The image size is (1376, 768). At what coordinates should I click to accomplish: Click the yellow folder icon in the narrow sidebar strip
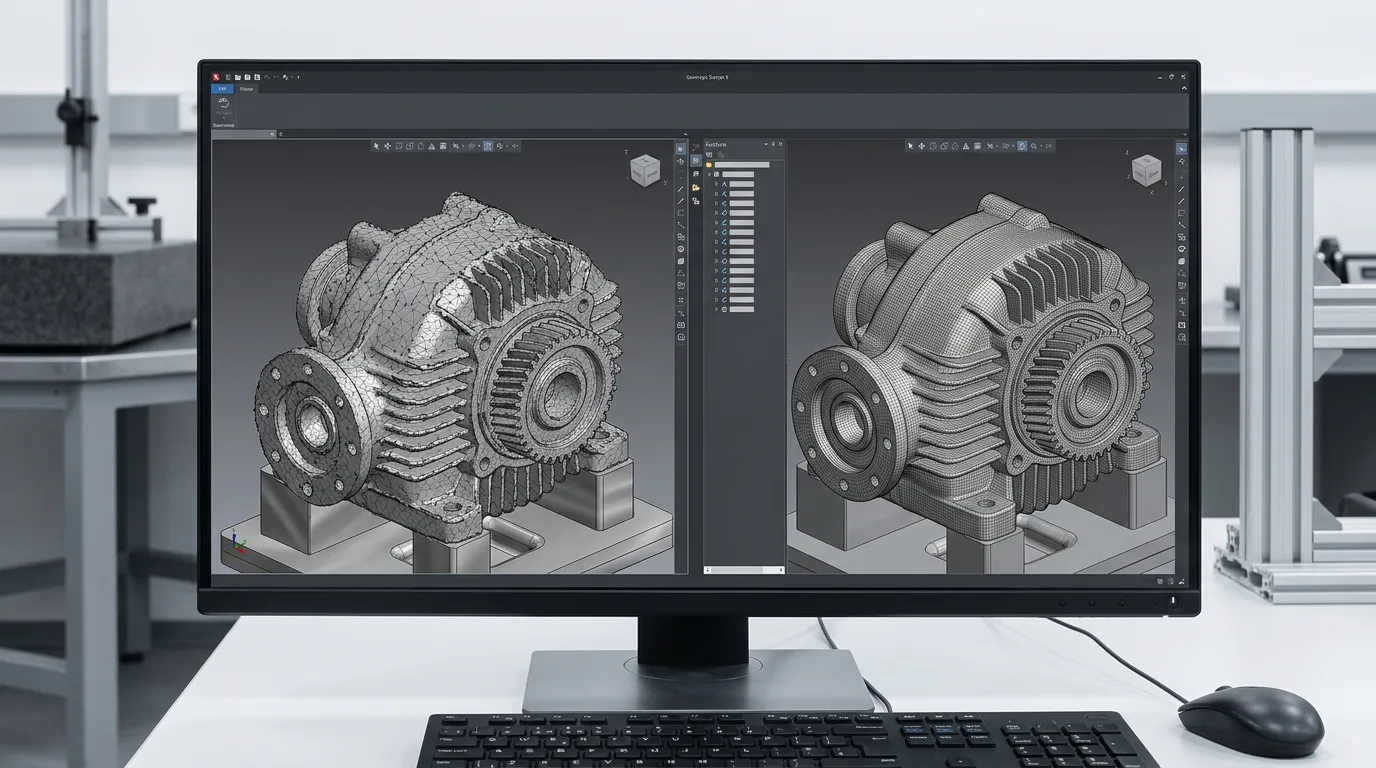(x=695, y=187)
